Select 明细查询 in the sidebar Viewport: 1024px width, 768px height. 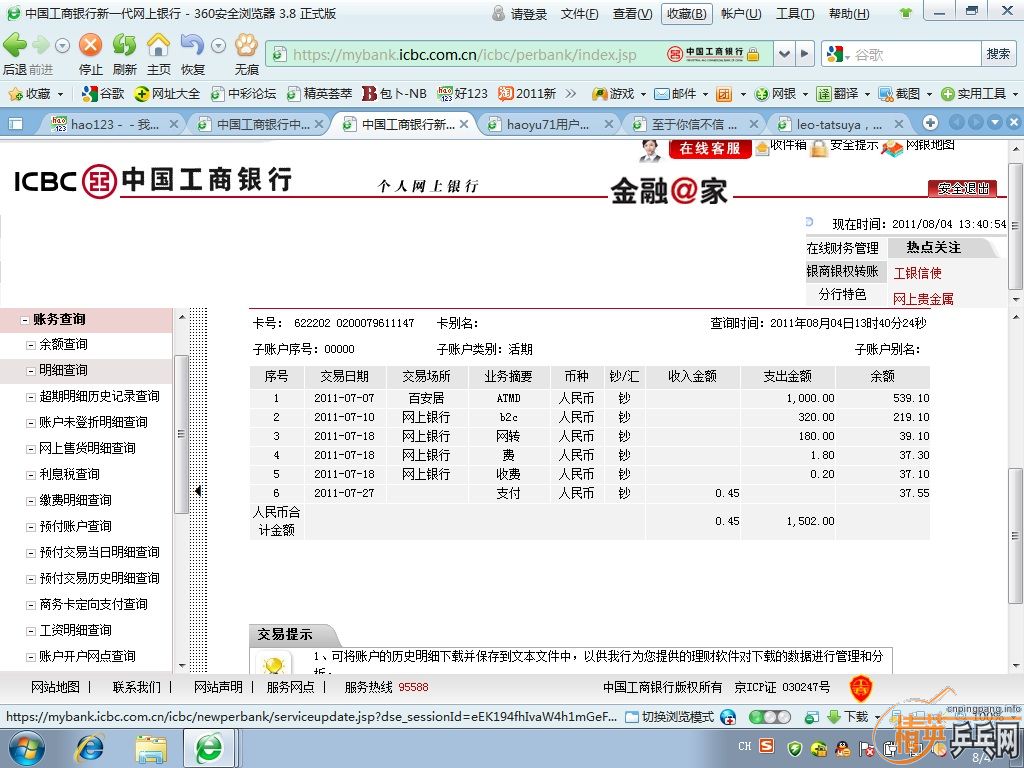tap(63, 370)
